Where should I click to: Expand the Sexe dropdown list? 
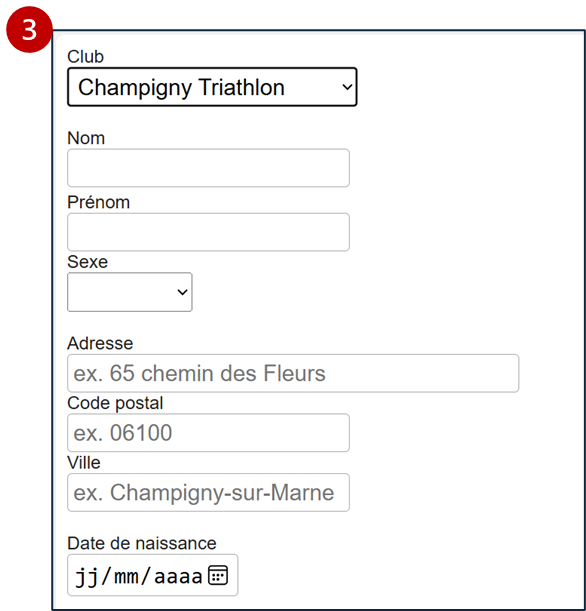click(x=130, y=292)
